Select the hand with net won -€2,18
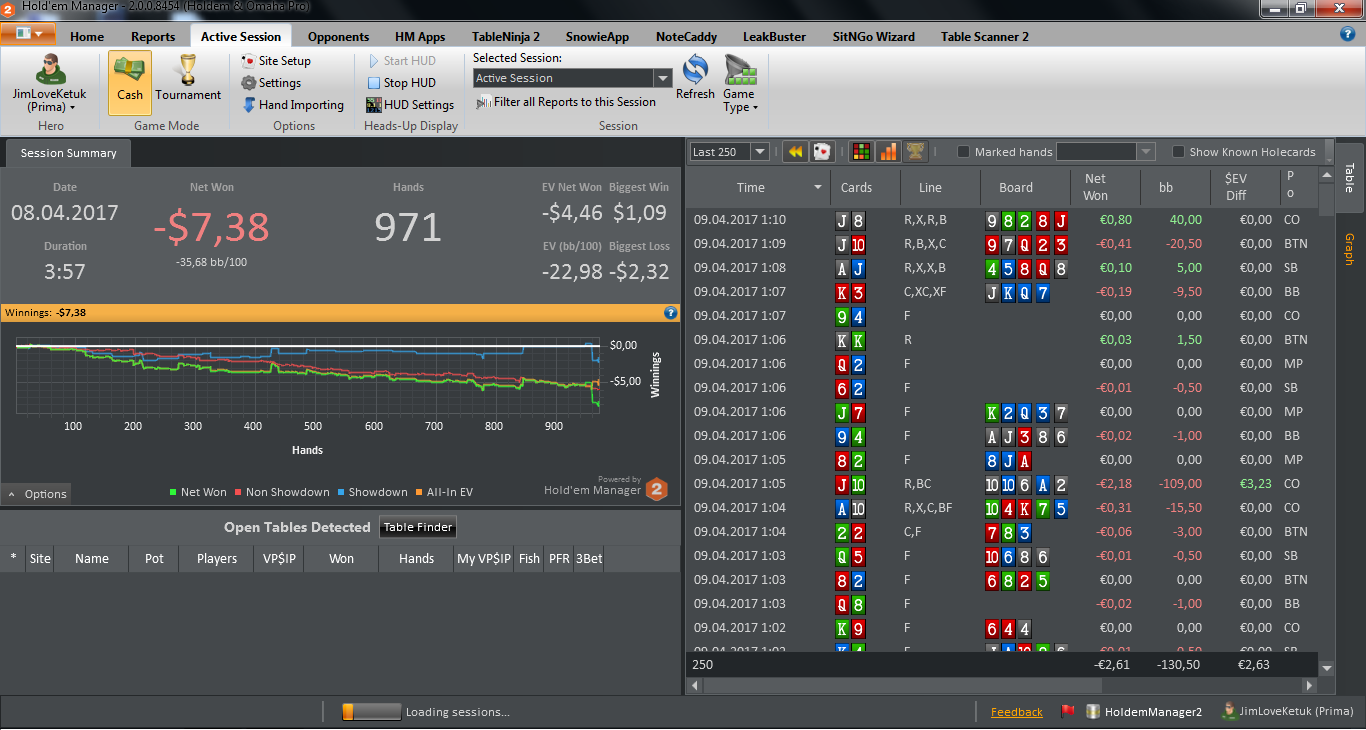The height and width of the screenshot is (730, 1366). 1002,484
